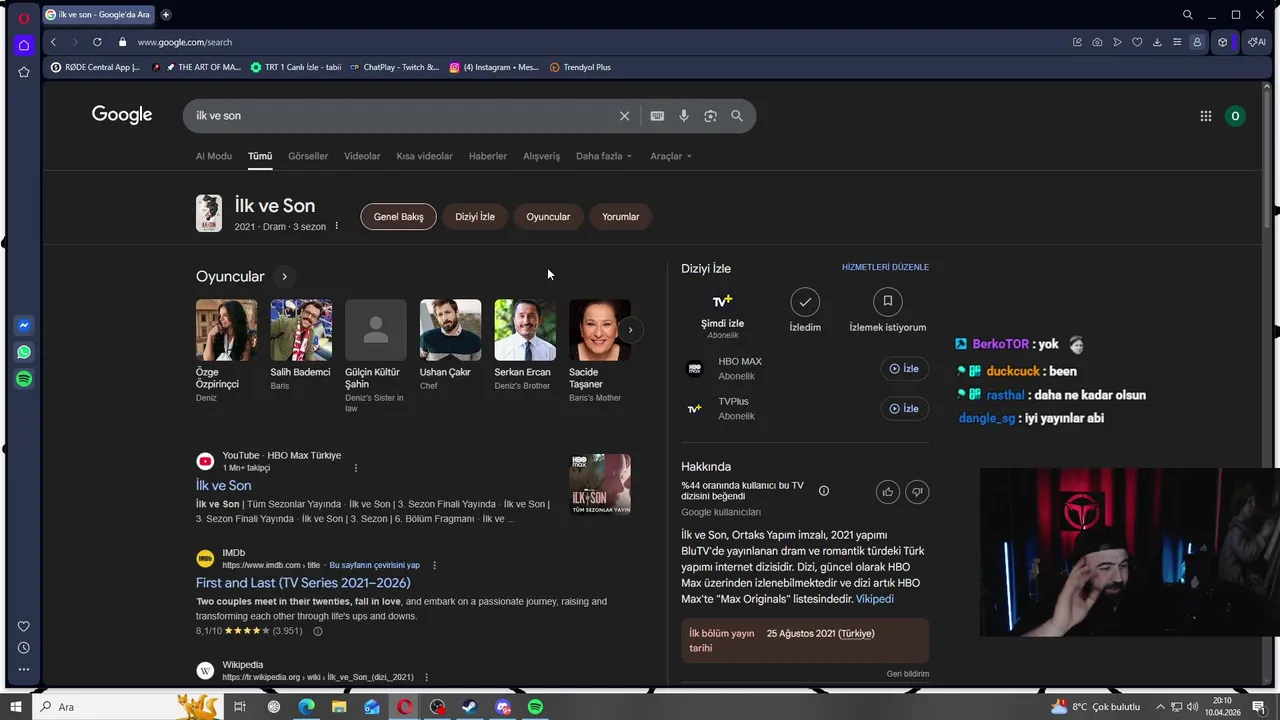Open HİZMETLERİ DÜZENLE link
Image resolution: width=1280 pixels, height=720 pixels.
(x=885, y=267)
